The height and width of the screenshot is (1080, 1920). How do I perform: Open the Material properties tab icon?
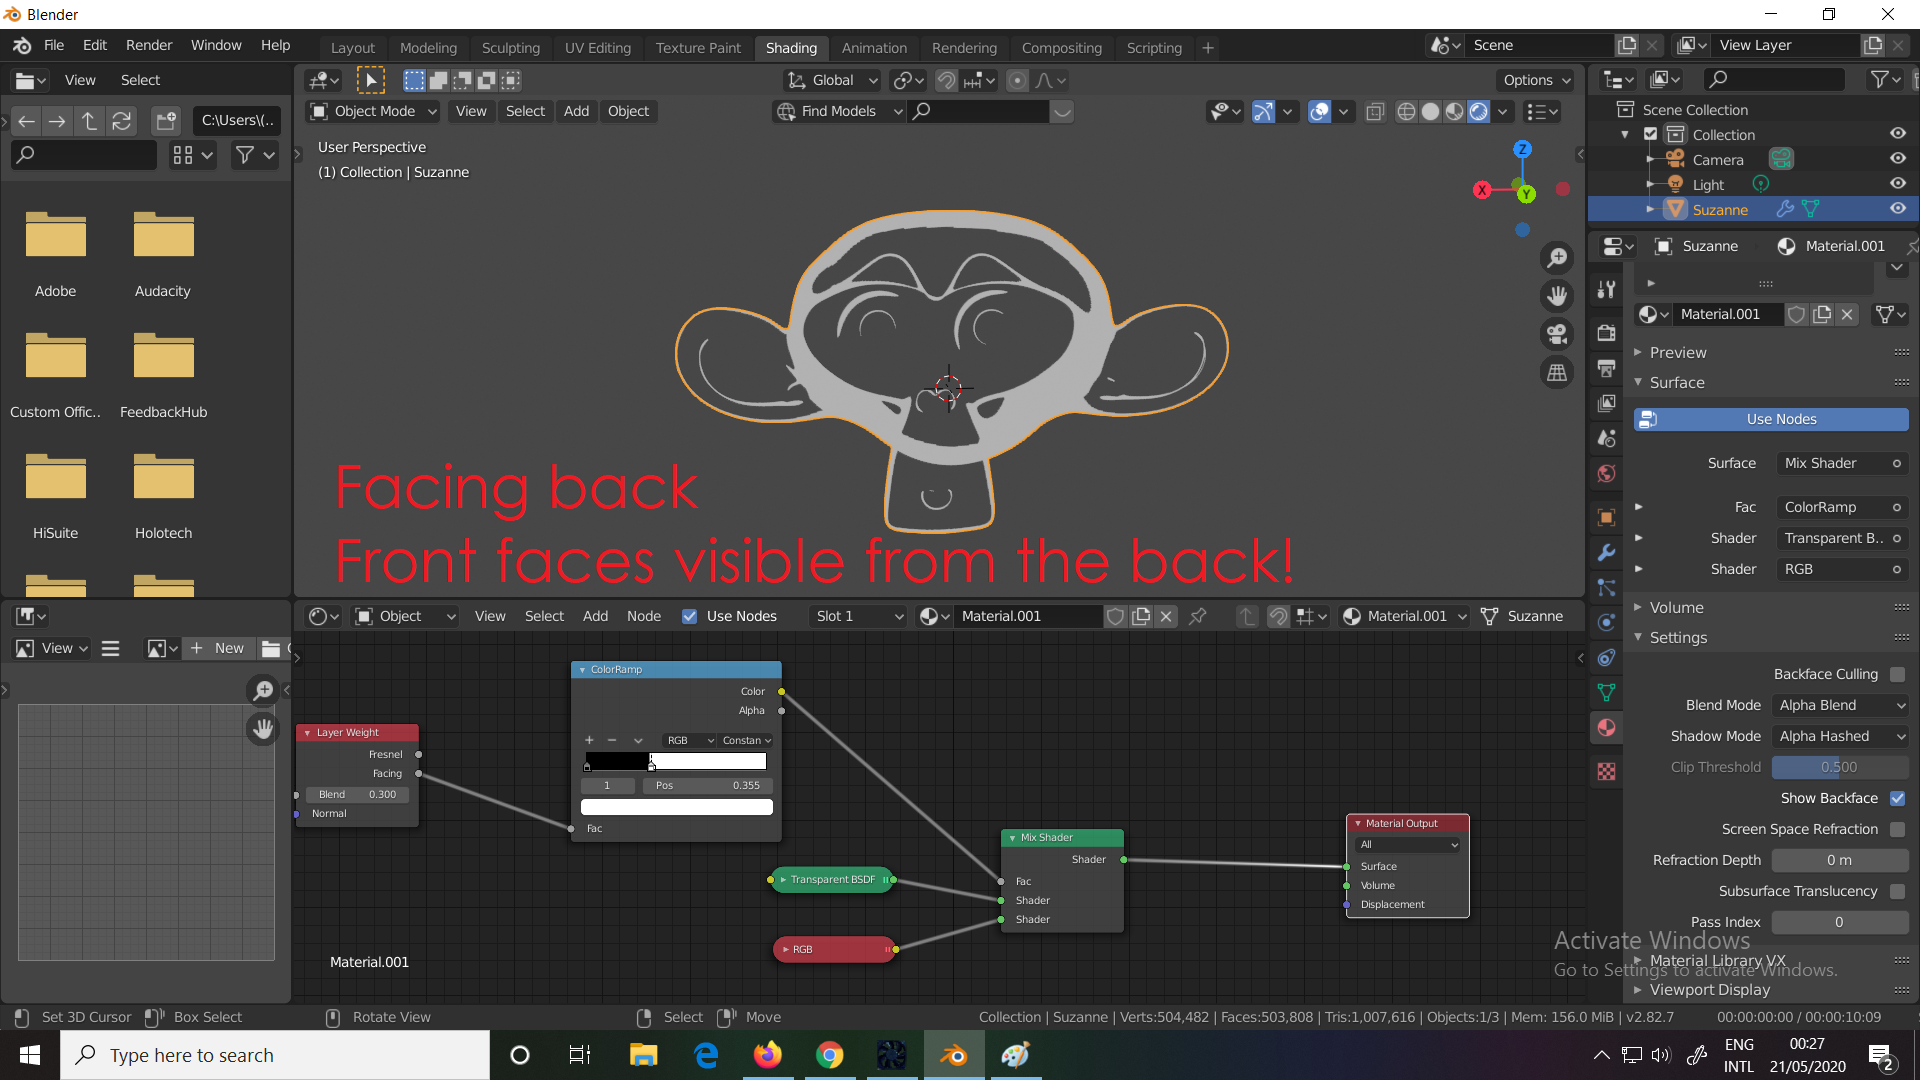tap(1606, 728)
